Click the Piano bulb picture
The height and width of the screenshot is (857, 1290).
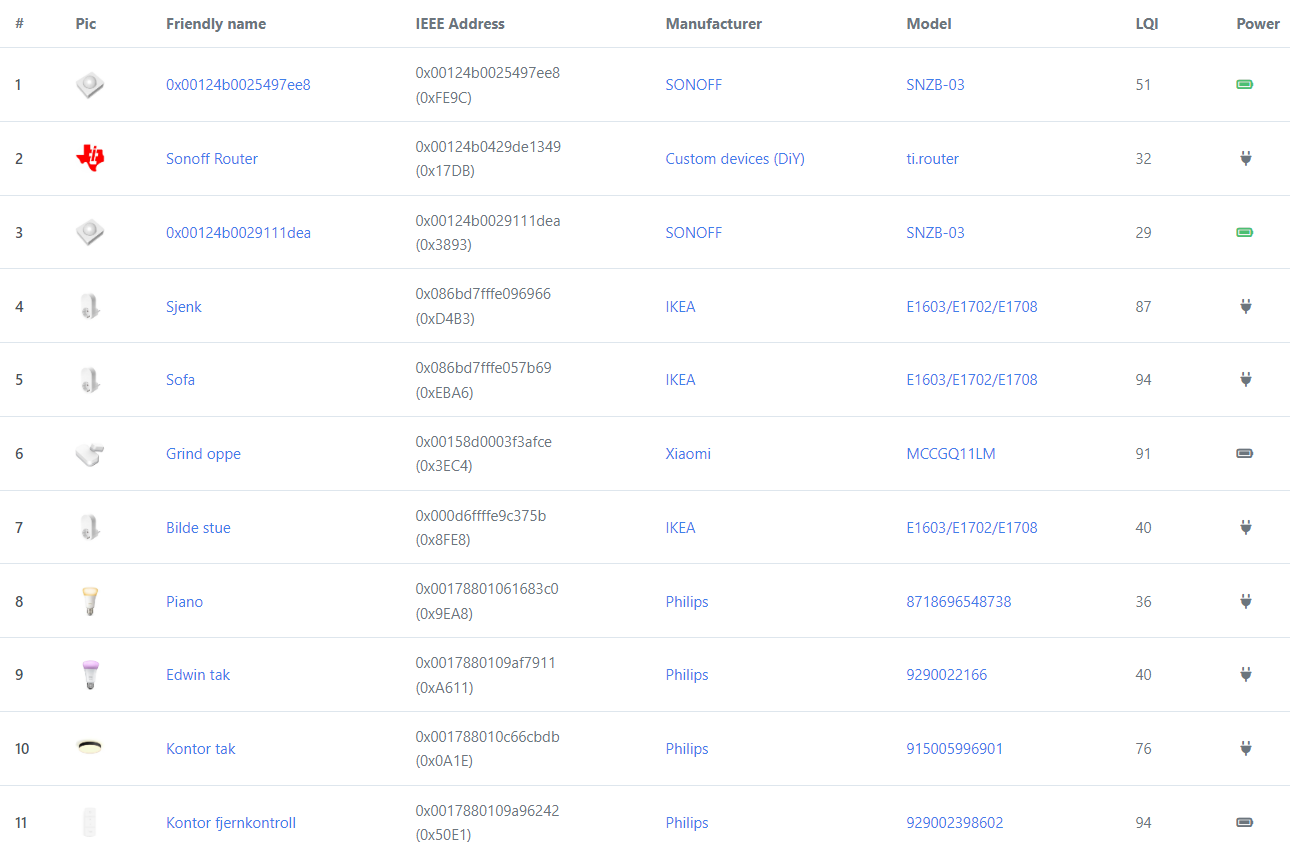88,601
